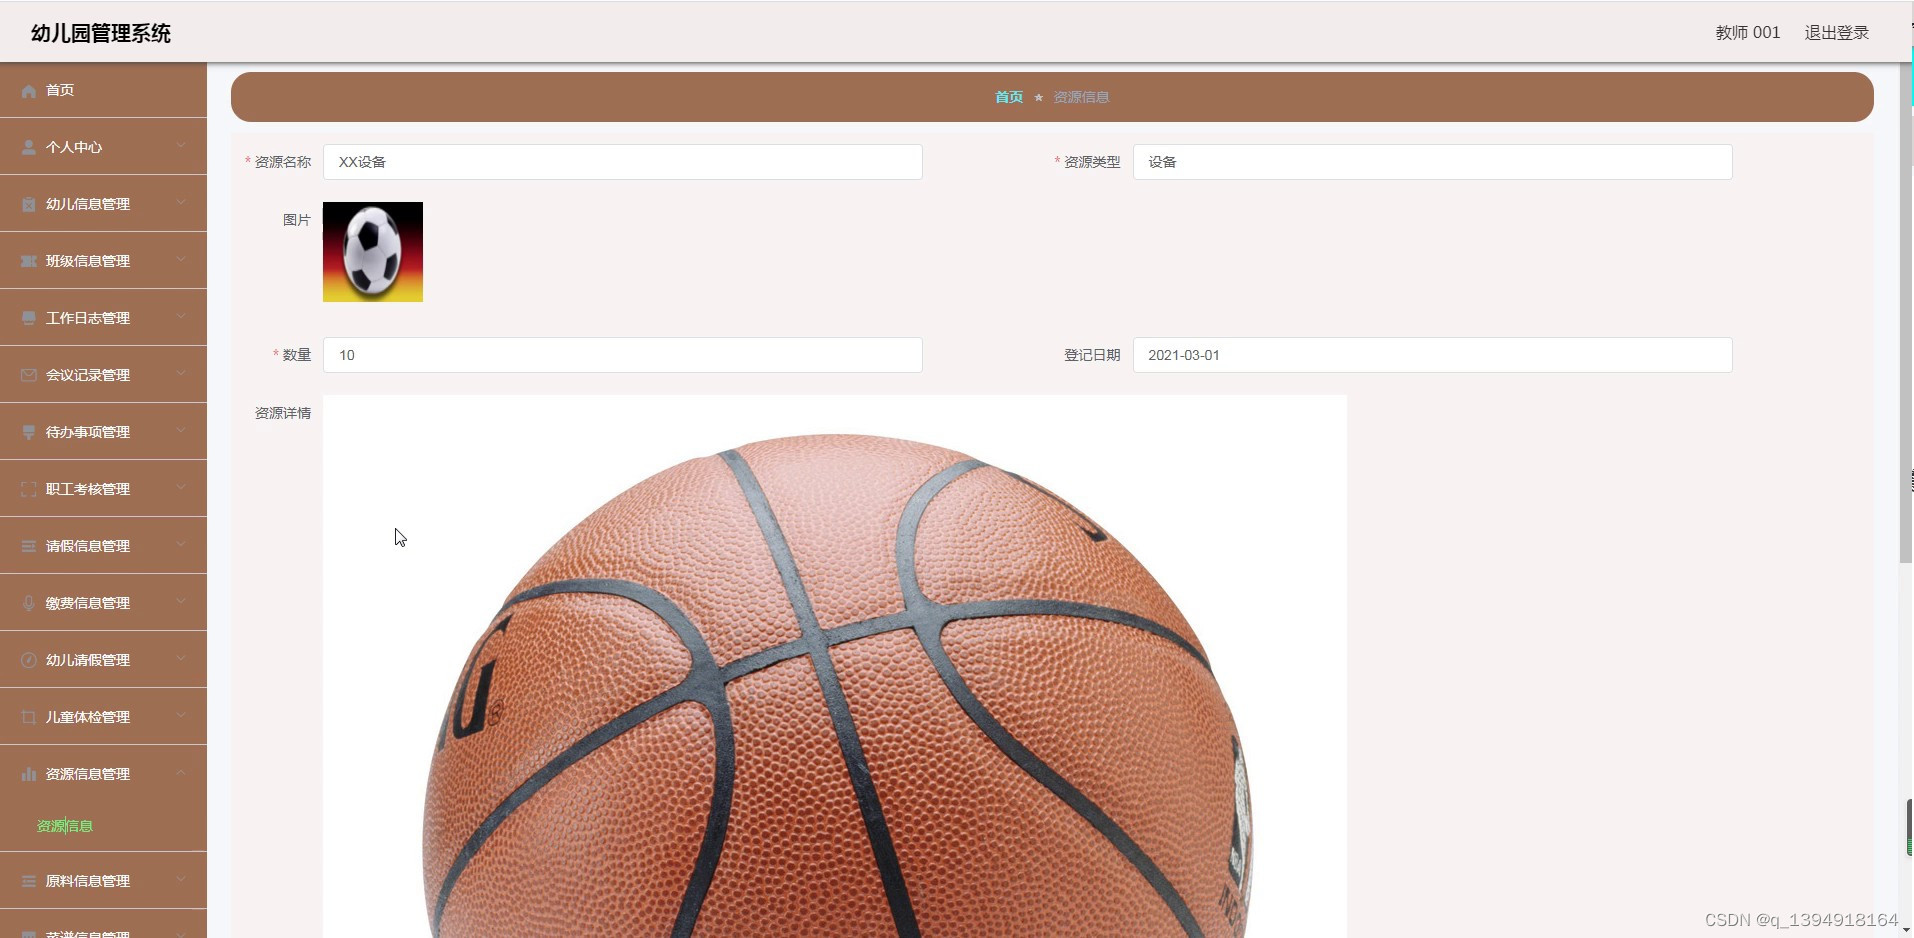The image size is (1914, 938).
Task: Expand 个人中心 submenu arrow
Action: tap(181, 146)
